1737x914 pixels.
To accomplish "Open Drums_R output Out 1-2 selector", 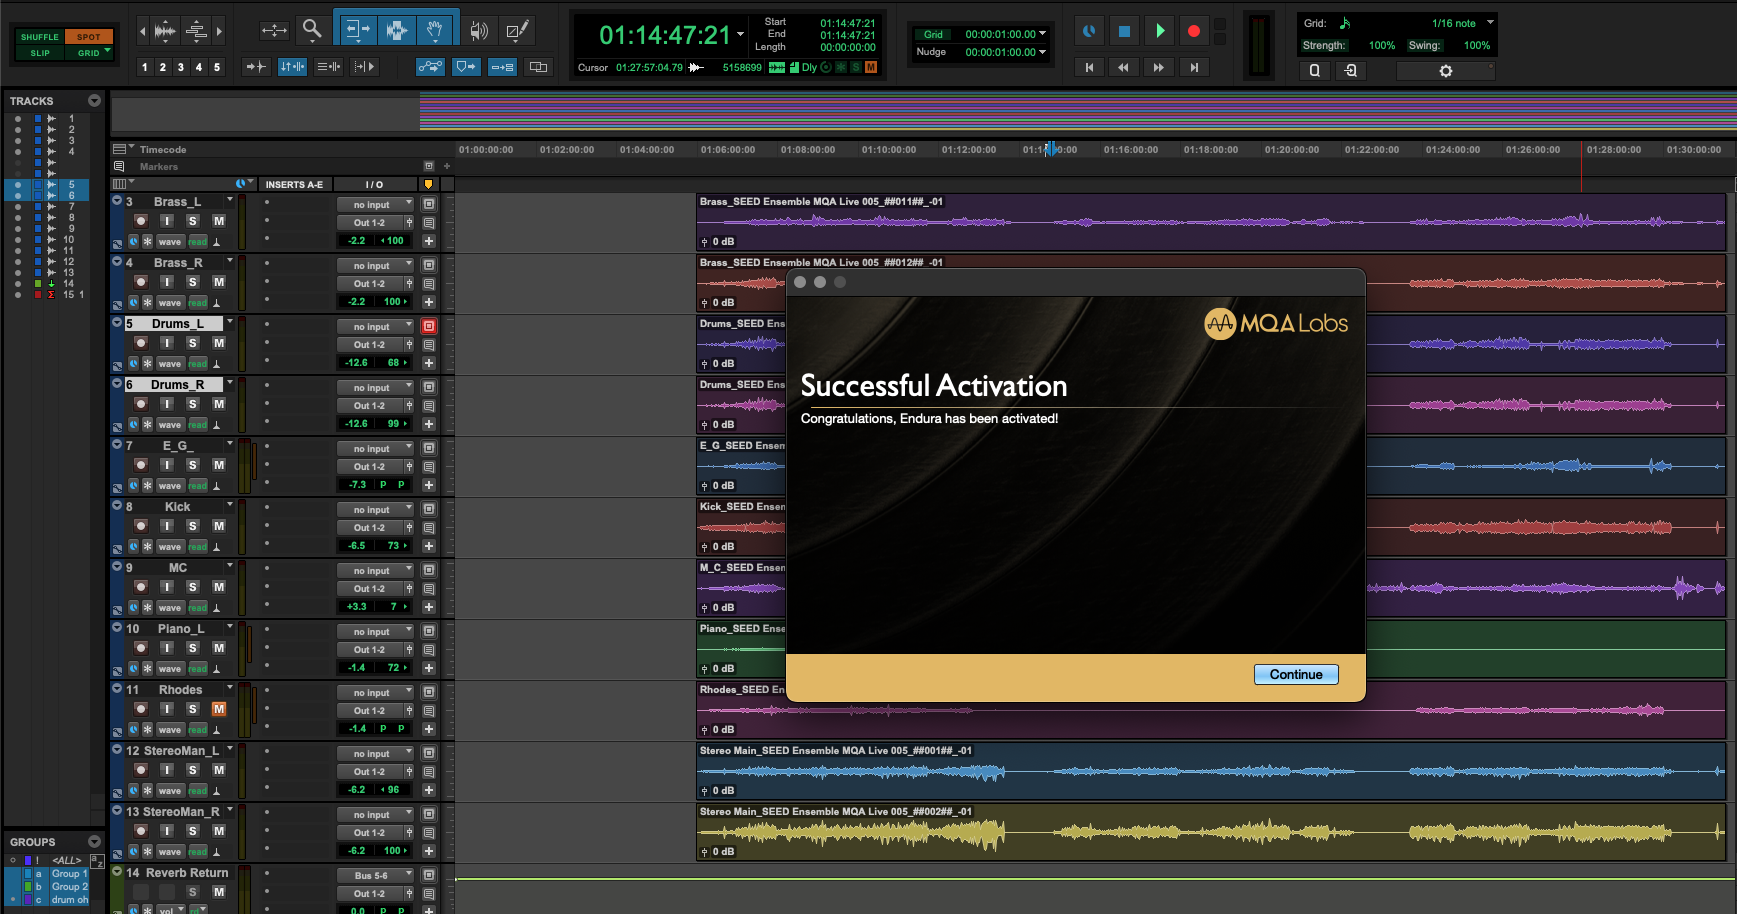I will point(370,405).
